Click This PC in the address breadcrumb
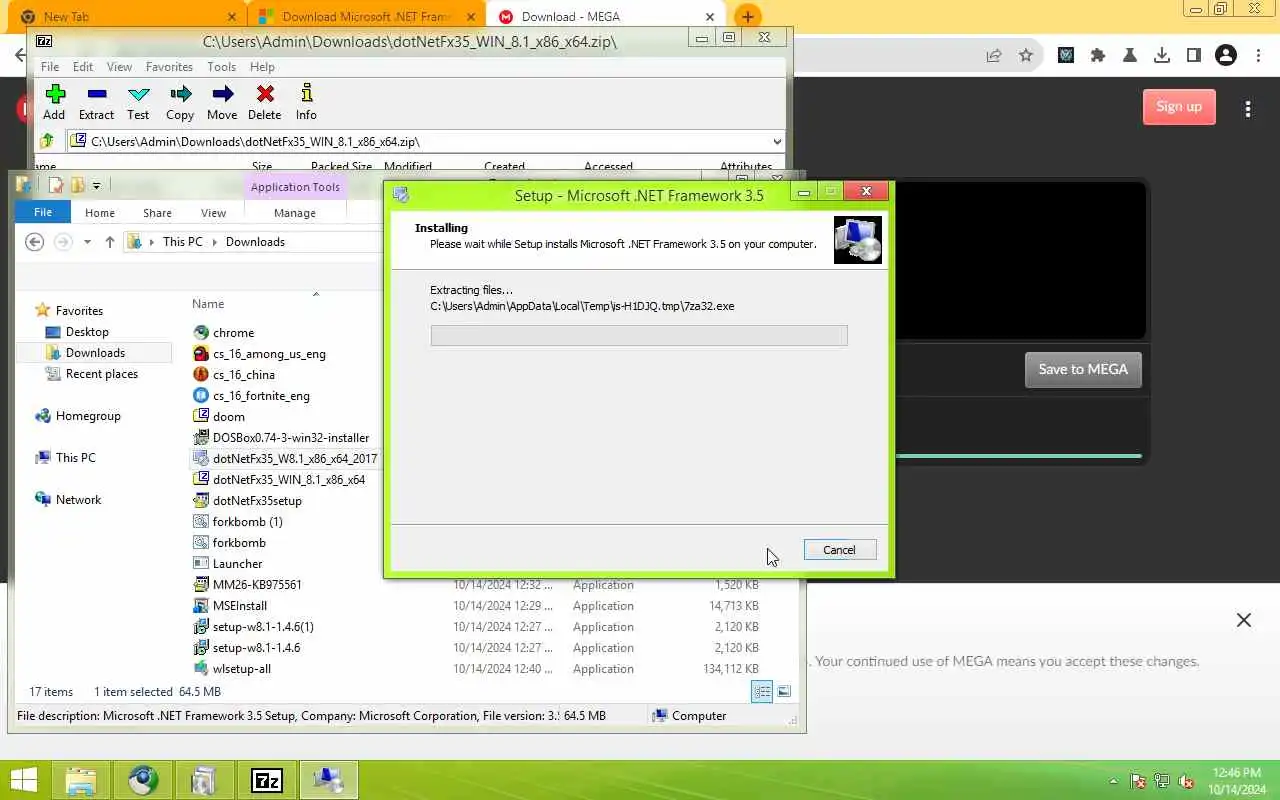The image size is (1280, 800). pyautogui.click(x=183, y=242)
